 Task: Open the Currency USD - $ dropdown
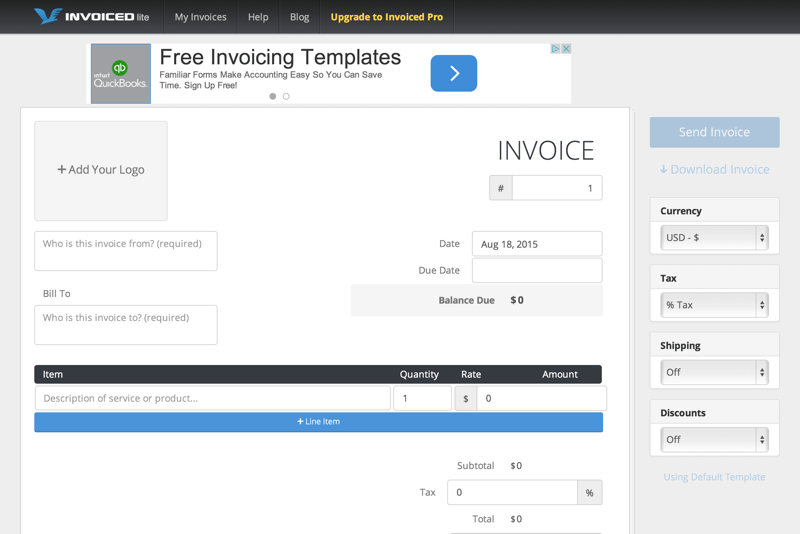[x=714, y=238]
